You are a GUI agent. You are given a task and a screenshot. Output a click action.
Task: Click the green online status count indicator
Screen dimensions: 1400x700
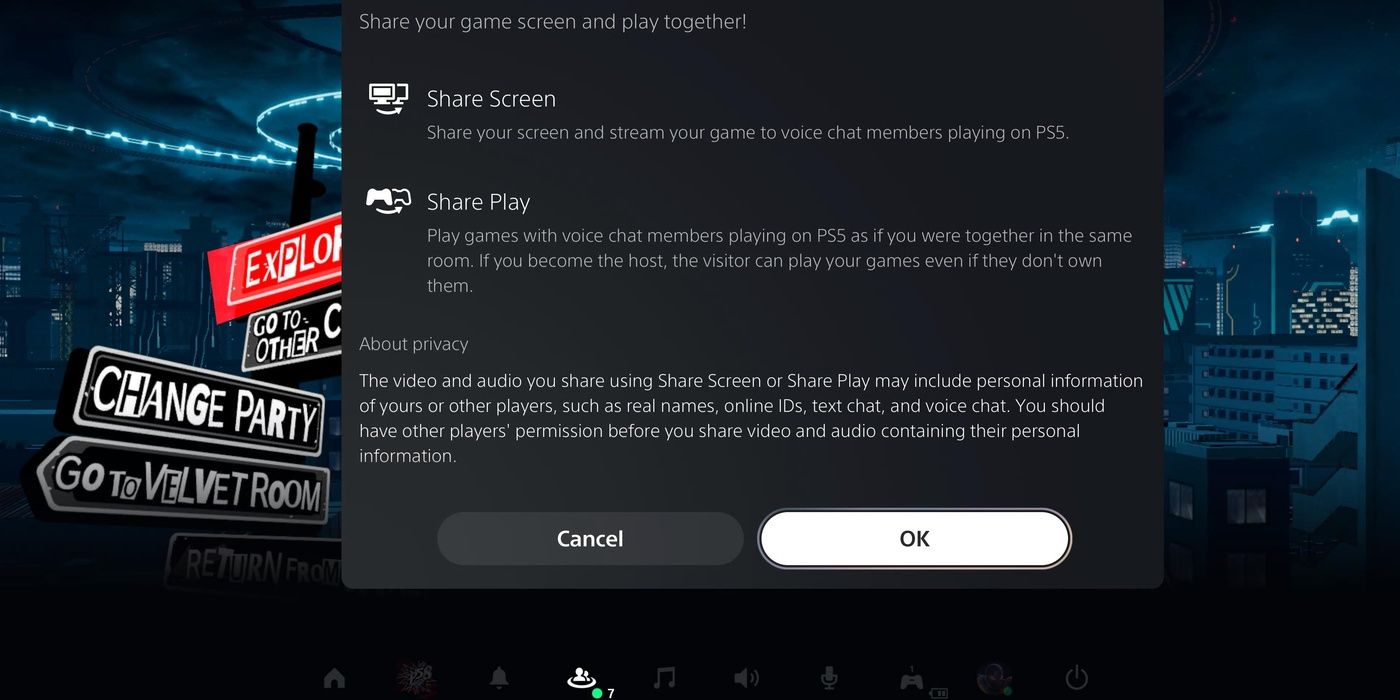603,693
